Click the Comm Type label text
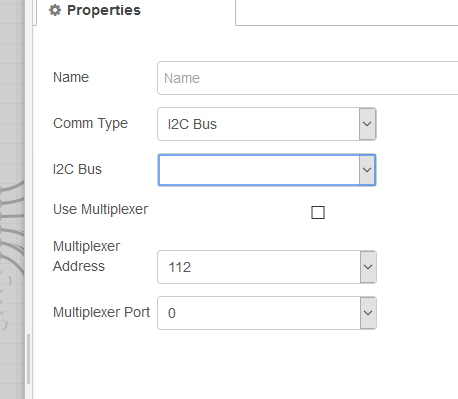 (x=90, y=124)
